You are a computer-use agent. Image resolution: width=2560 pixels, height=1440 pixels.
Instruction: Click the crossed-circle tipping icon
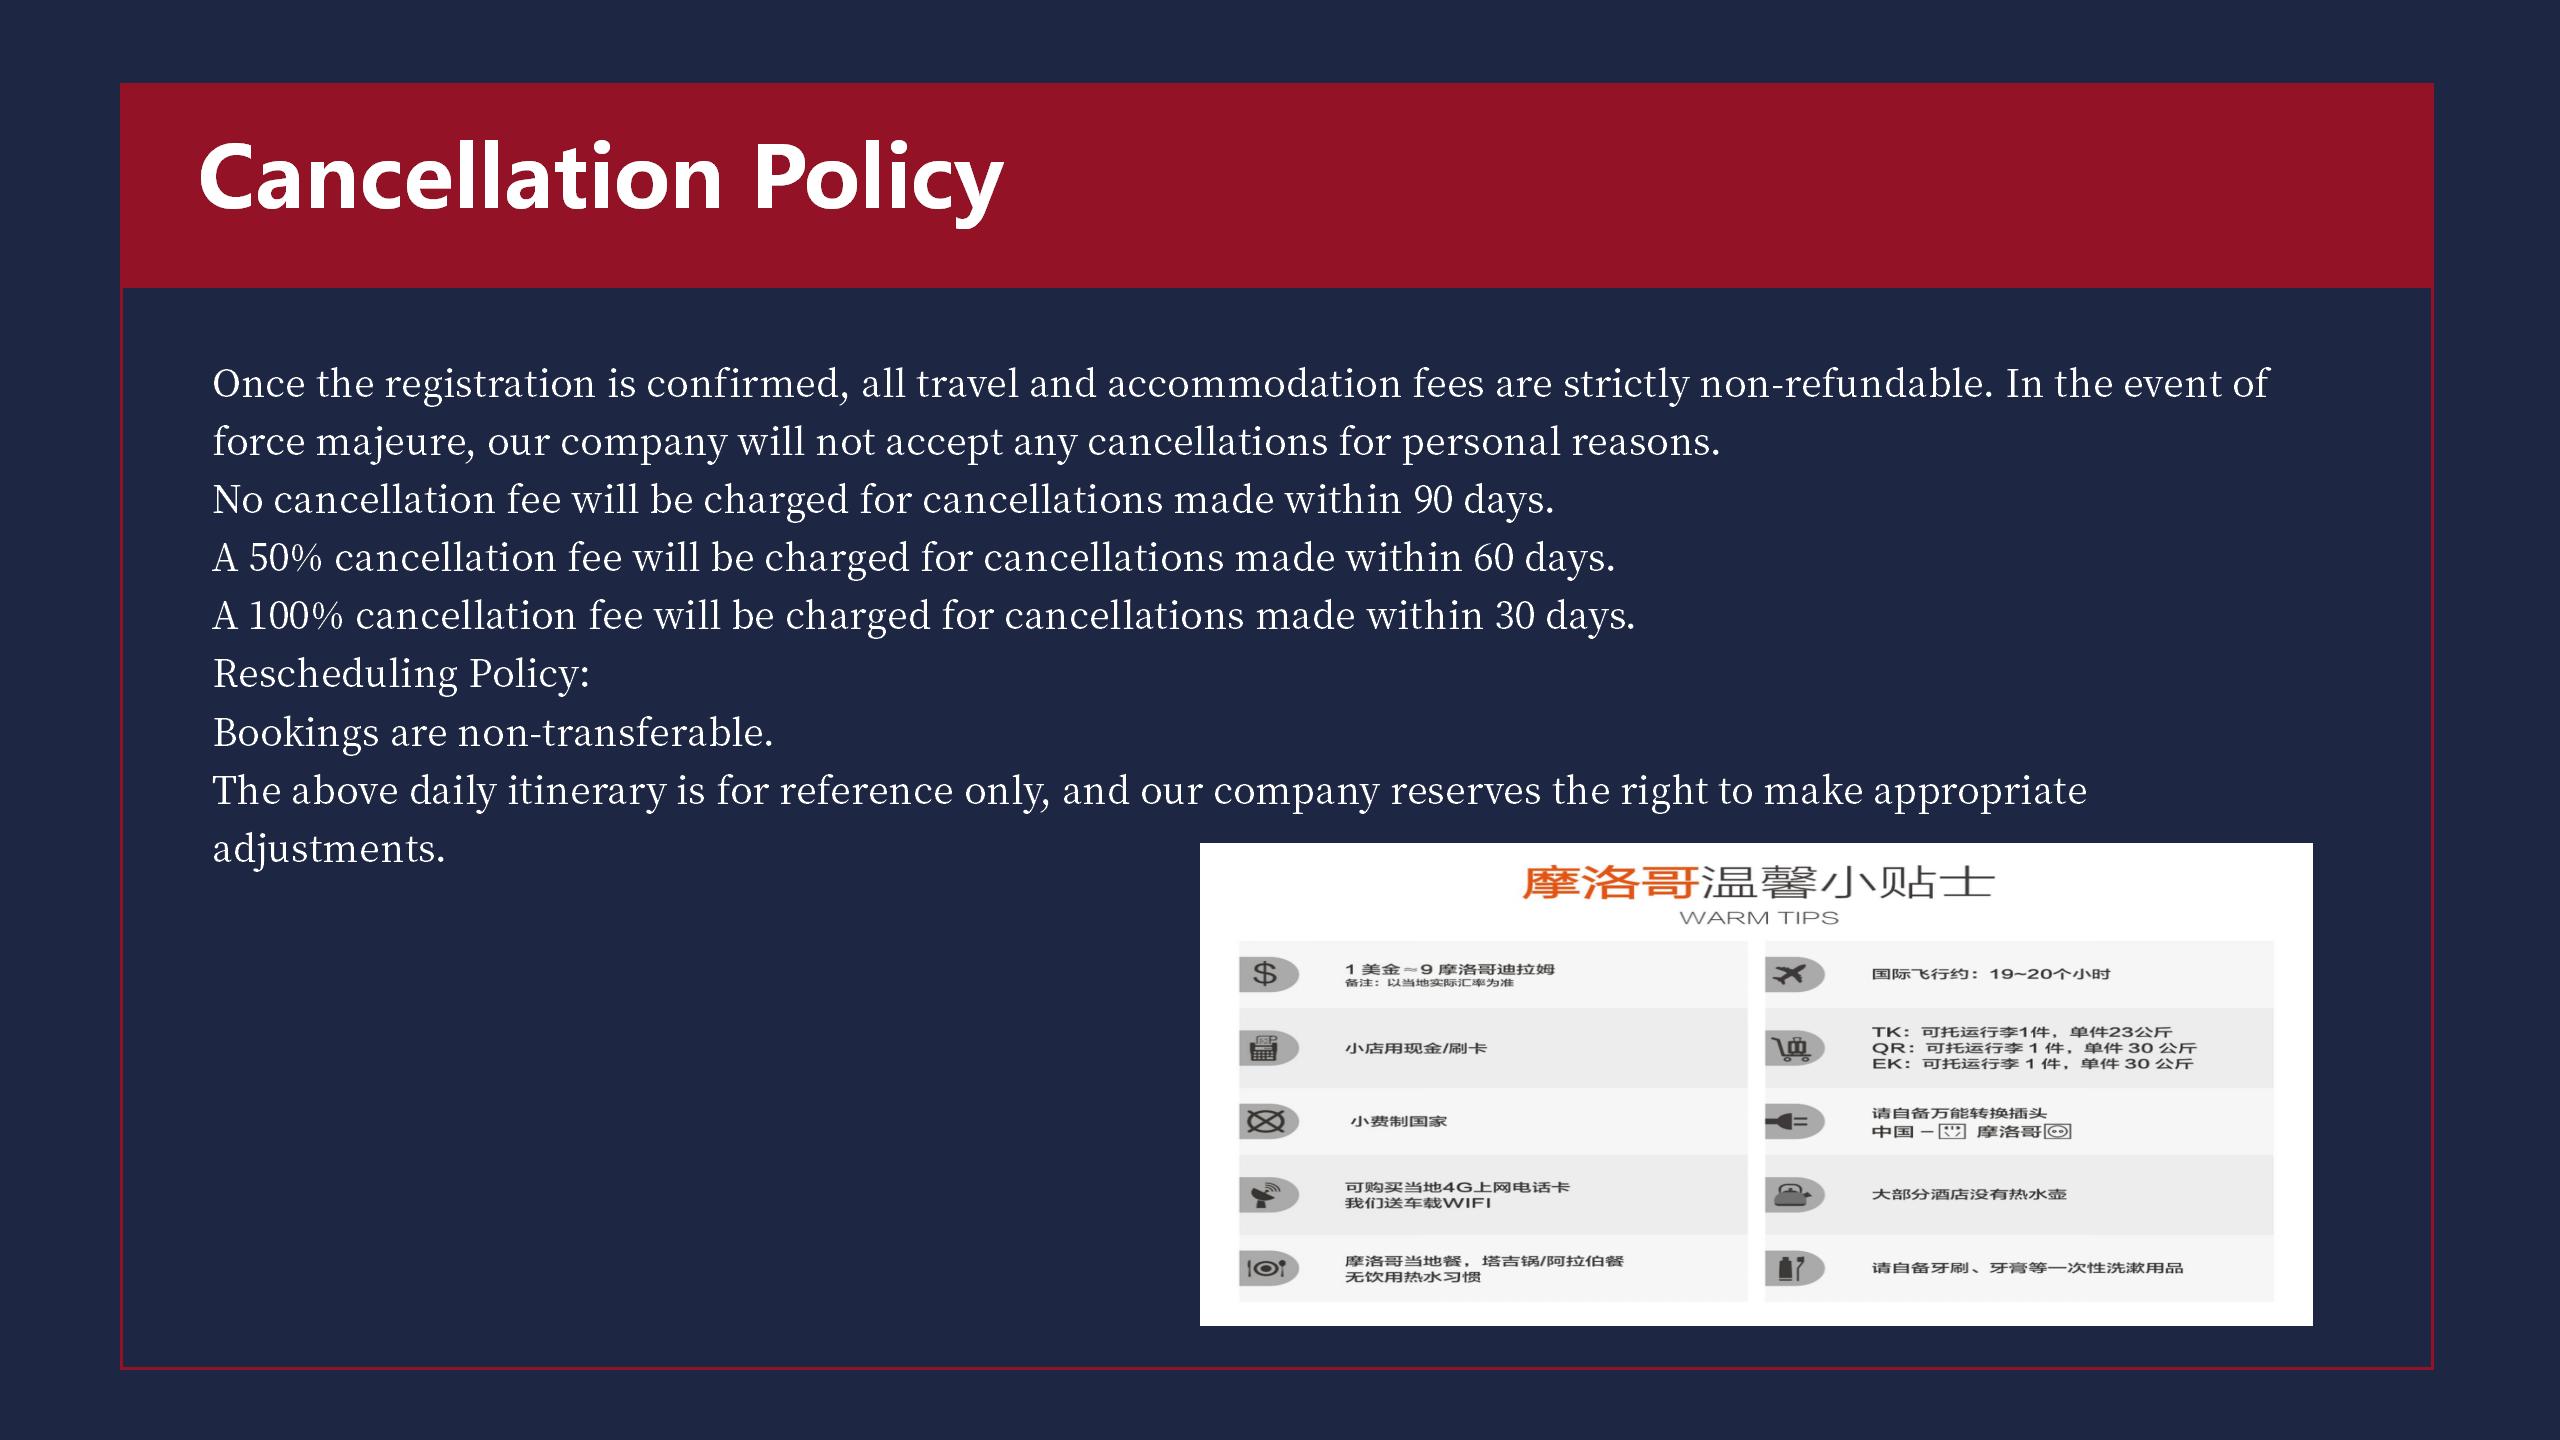(x=1265, y=1121)
